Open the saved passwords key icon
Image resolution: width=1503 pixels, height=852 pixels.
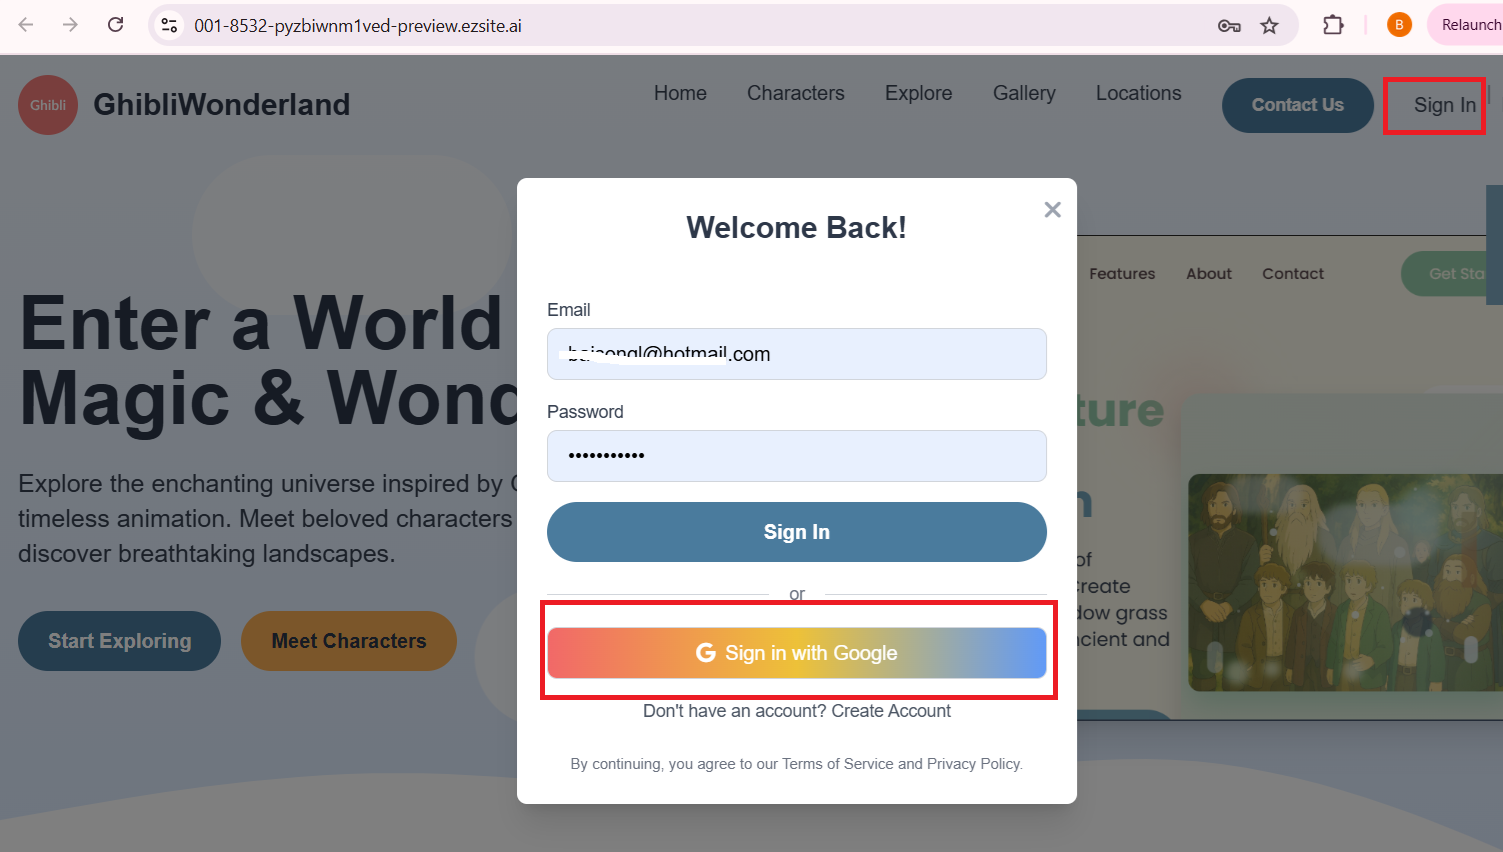point(1229,26)
